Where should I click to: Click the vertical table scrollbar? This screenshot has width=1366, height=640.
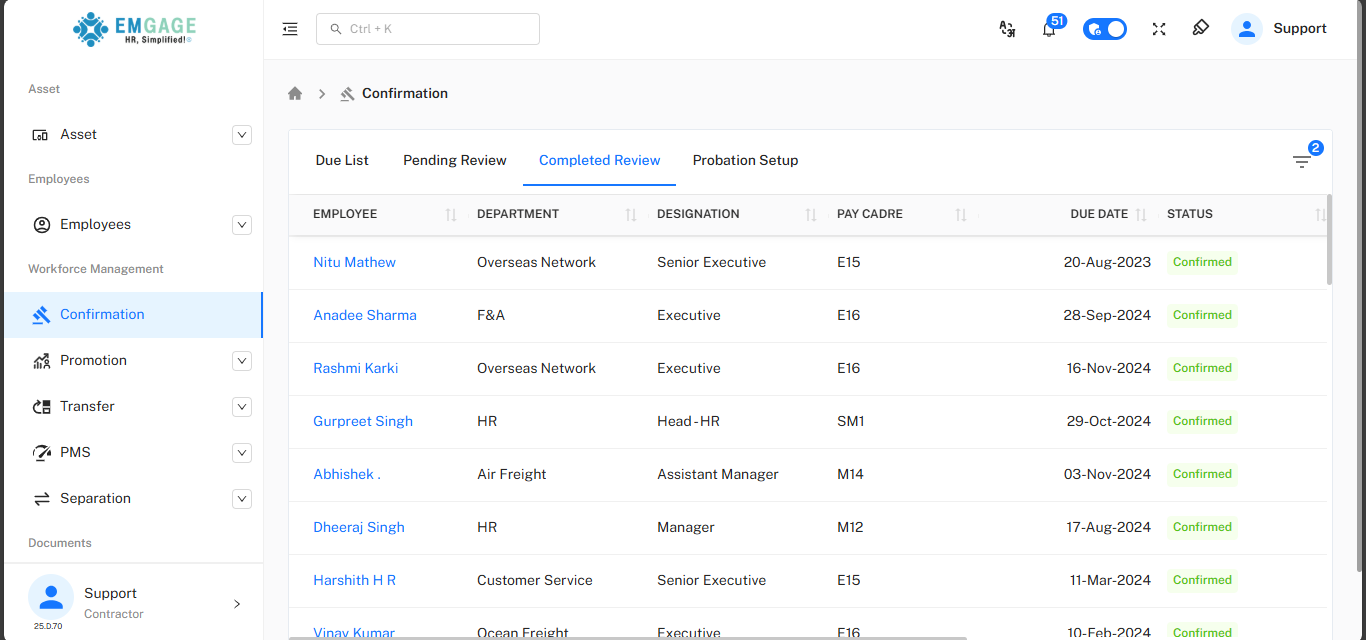coord(1329,240)
